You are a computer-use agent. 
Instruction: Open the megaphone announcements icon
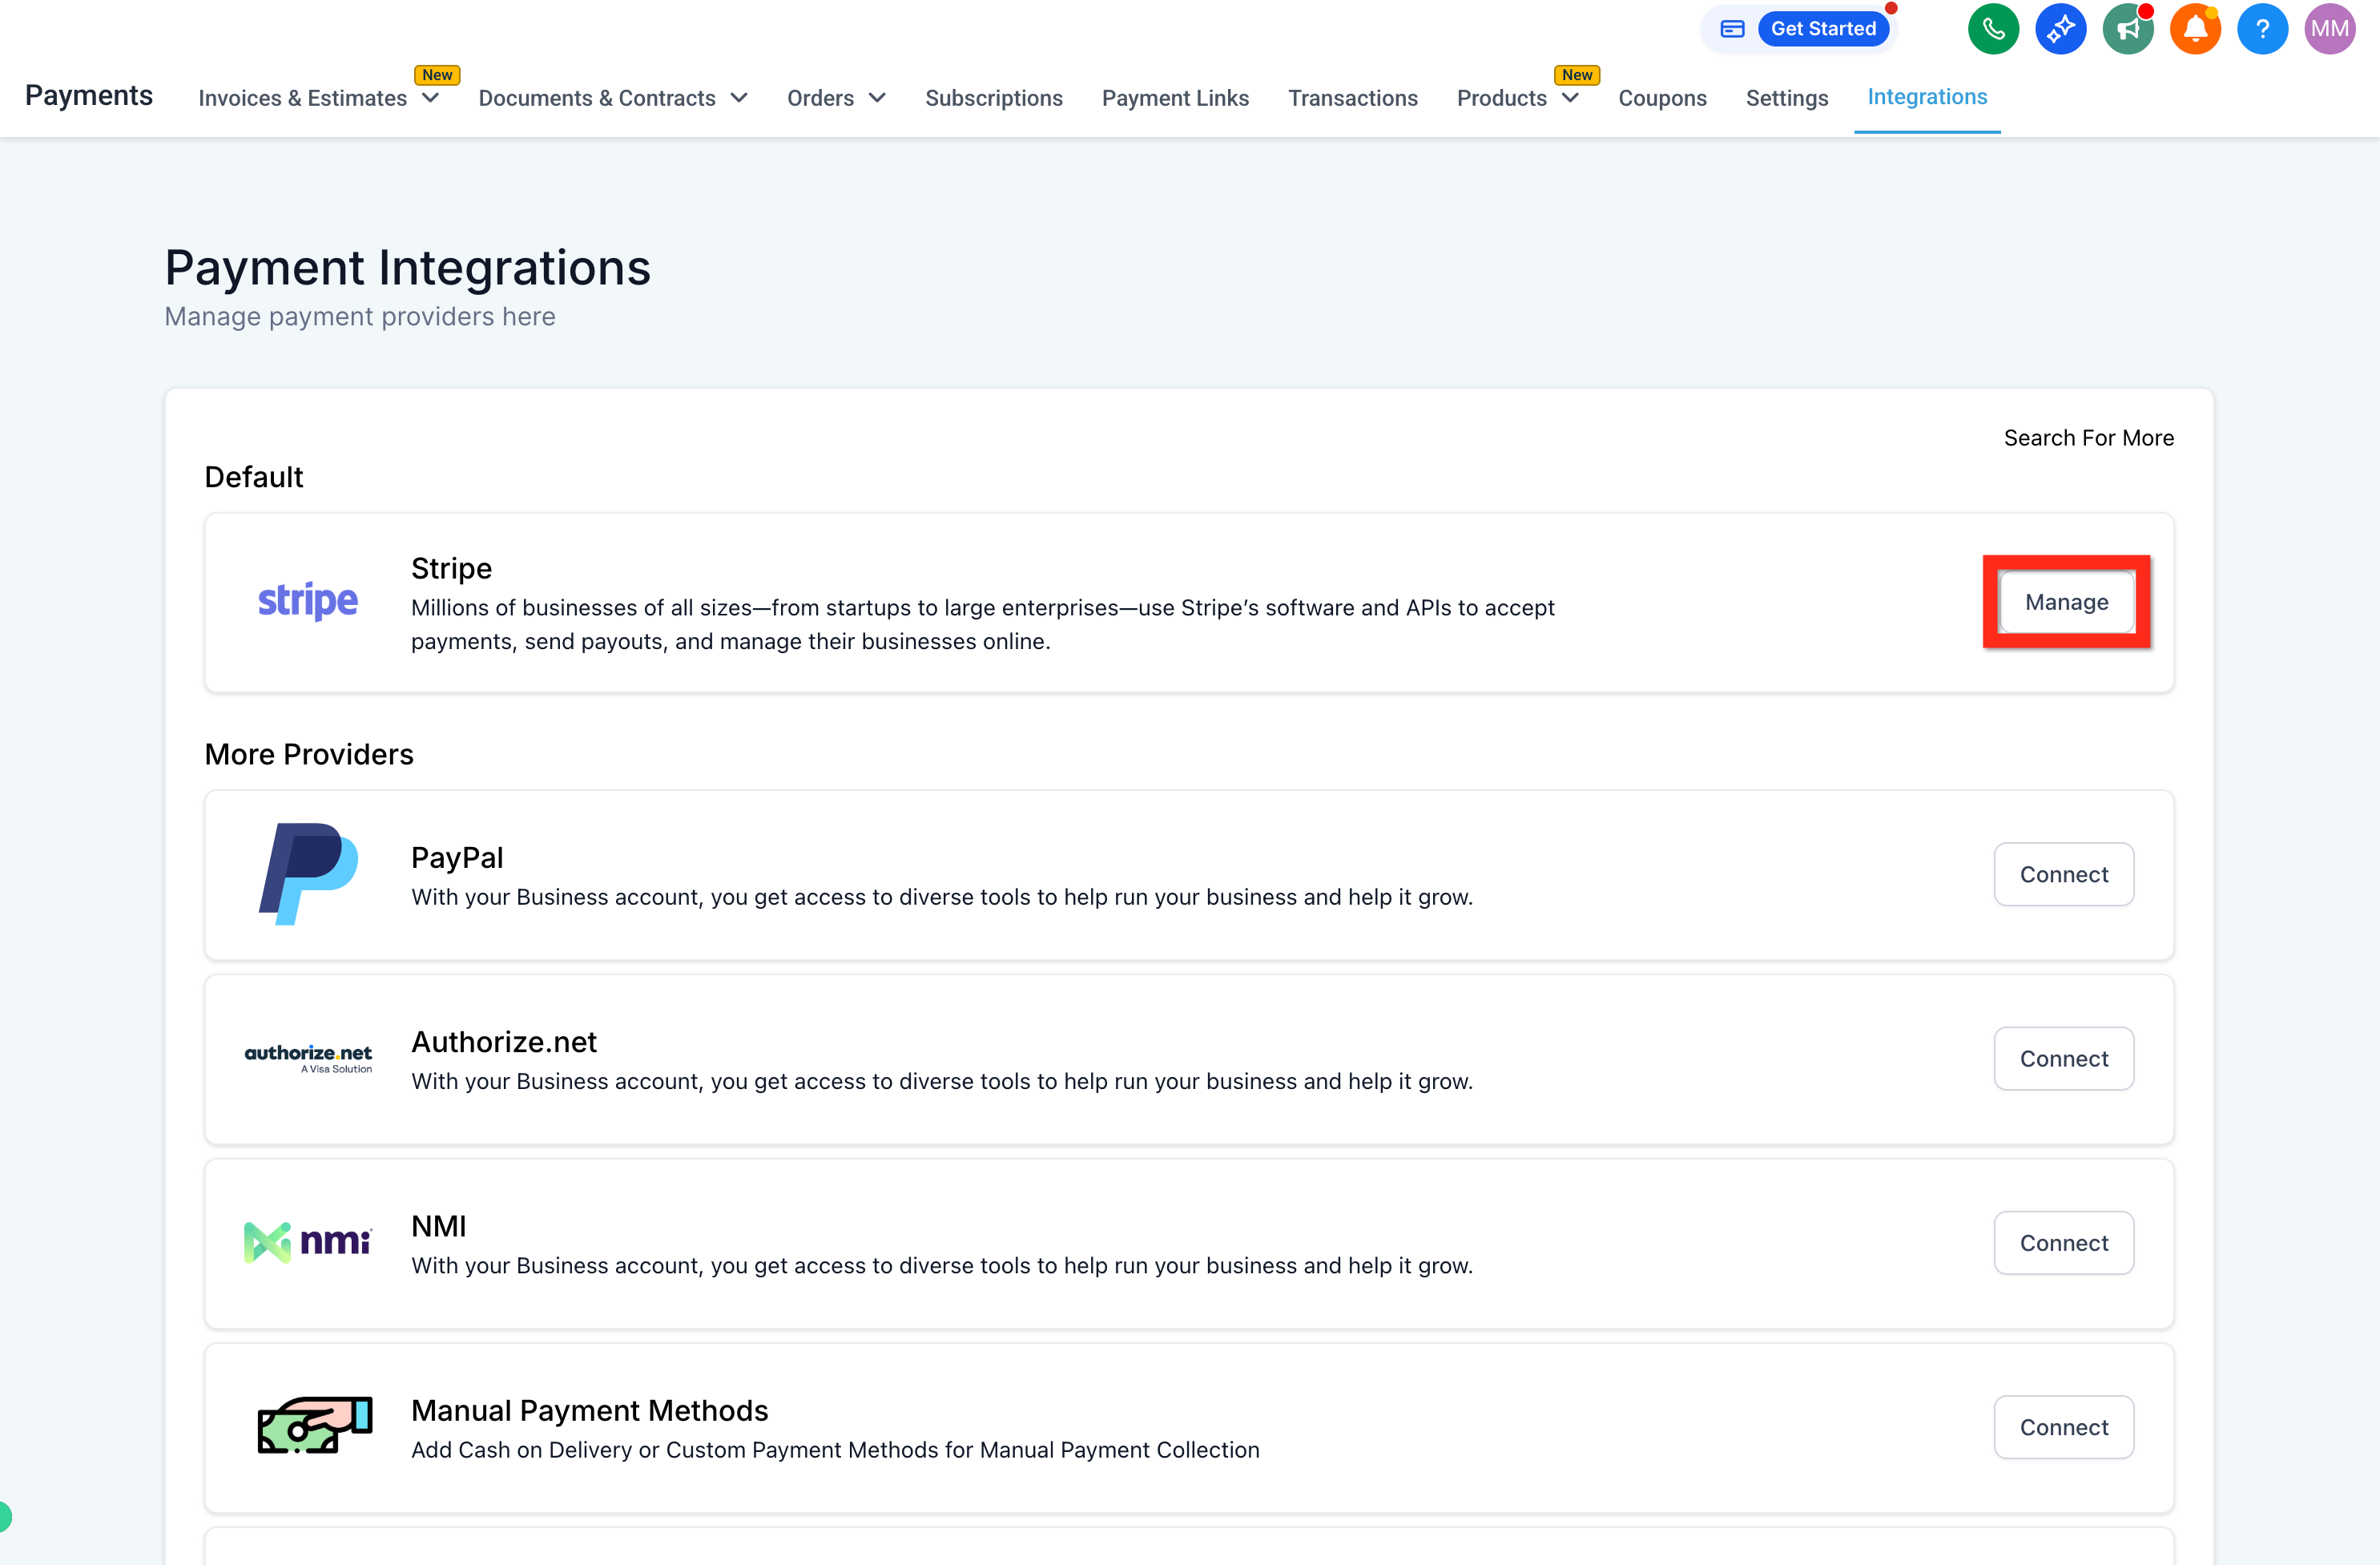pyautogui.click(x=2127, y=29)
